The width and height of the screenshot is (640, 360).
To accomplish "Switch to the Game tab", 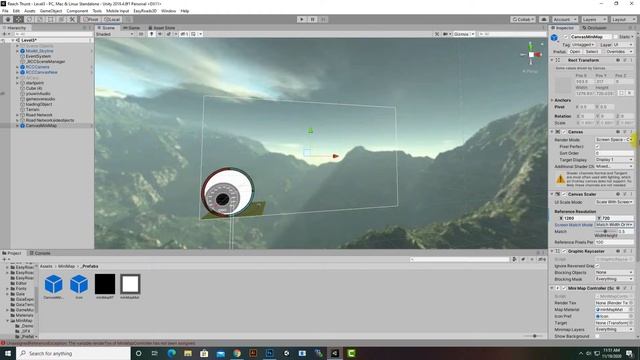I will (x=131, y=28).
